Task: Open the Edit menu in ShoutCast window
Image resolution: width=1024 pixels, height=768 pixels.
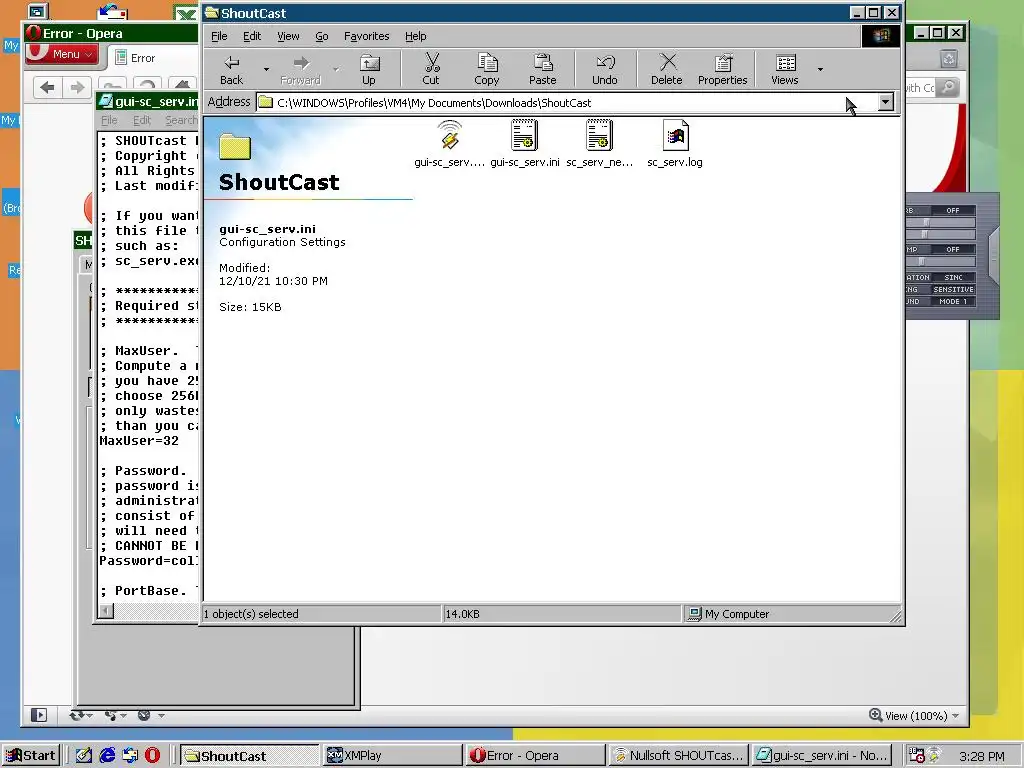Action: pyautogui.click(x=252, y=37)
